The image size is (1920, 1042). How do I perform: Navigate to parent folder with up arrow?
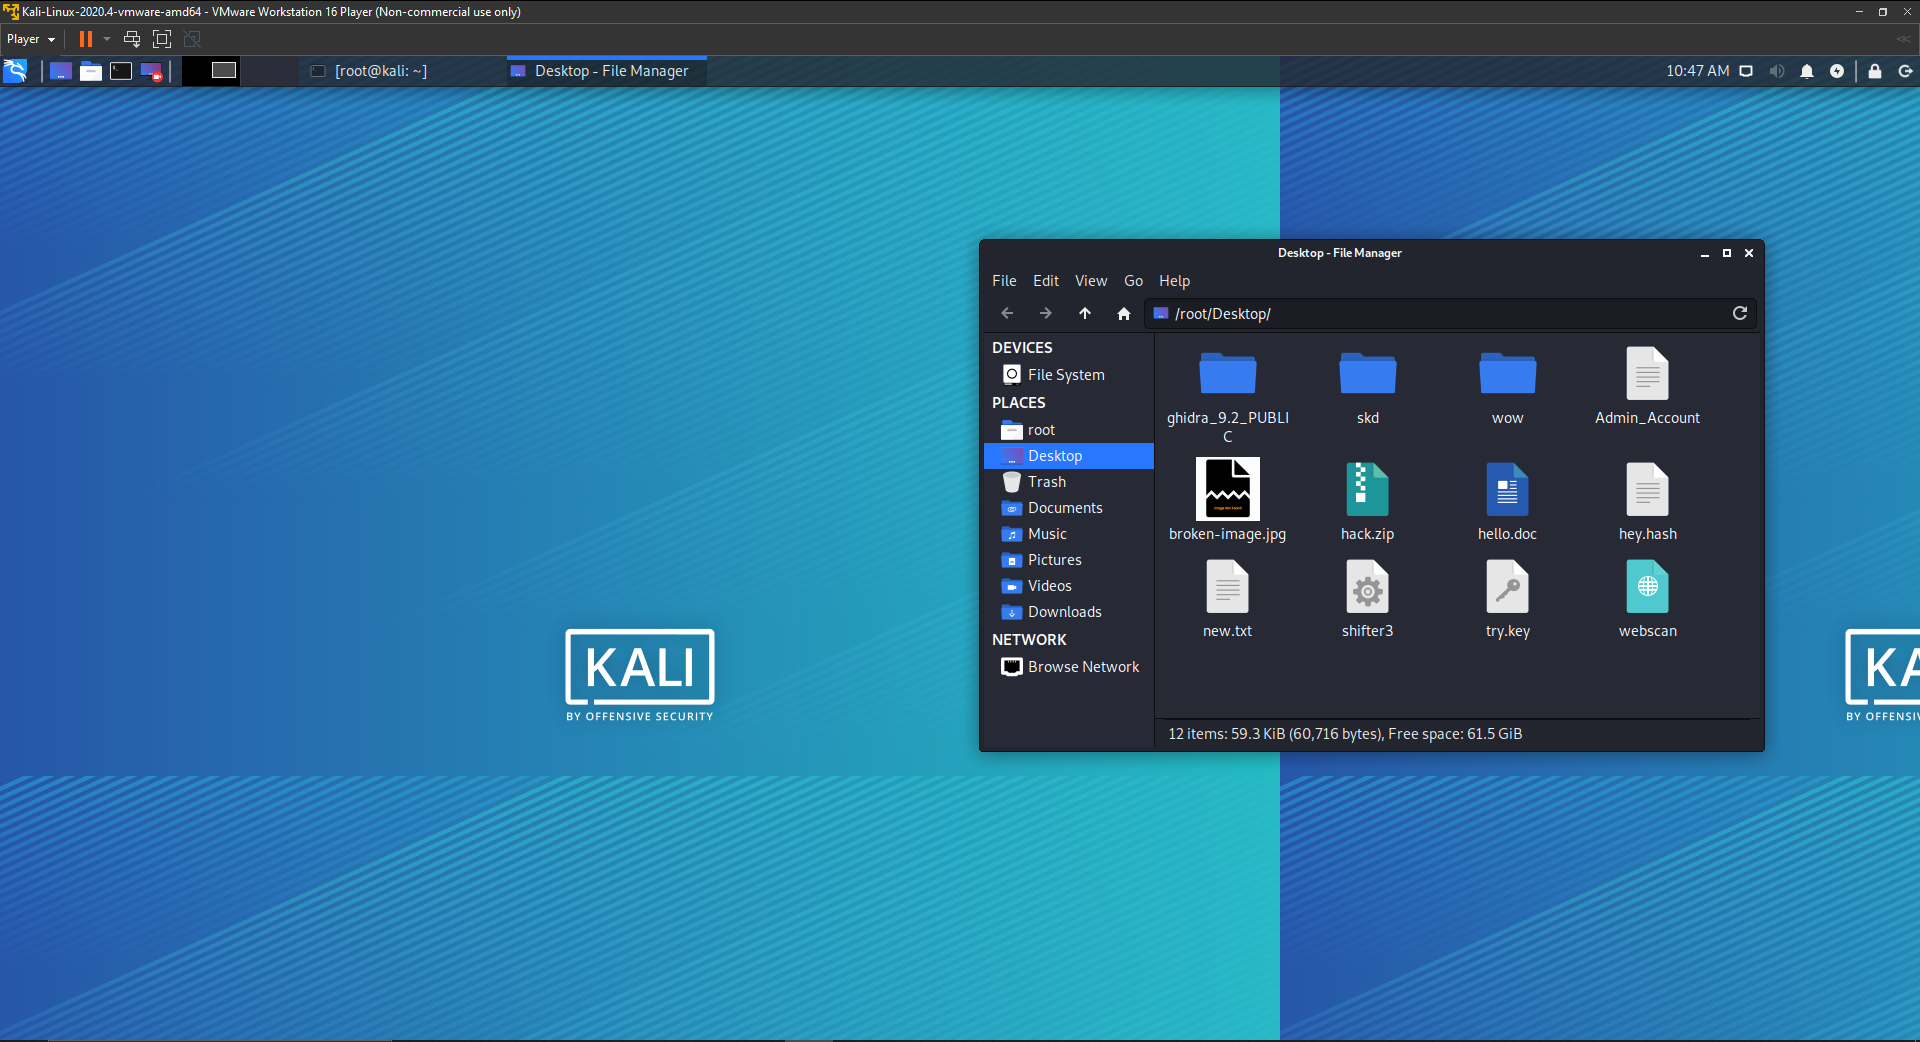1085,314
